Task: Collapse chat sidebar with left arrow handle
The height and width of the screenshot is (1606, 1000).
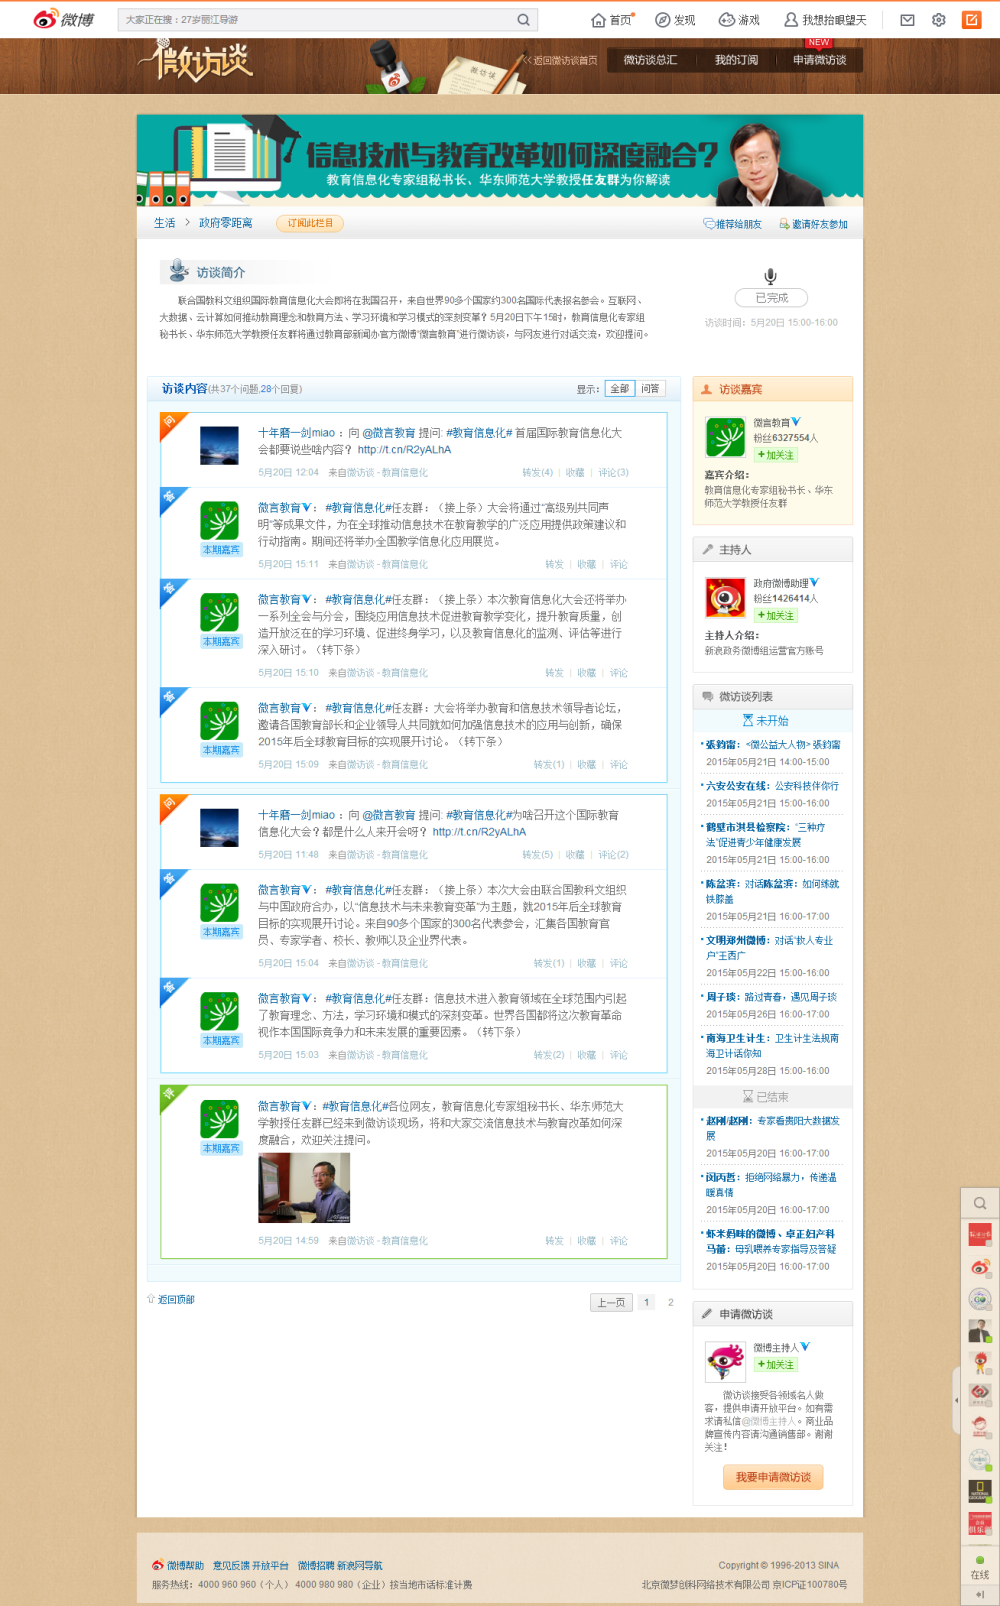Action: (956, 1400)
